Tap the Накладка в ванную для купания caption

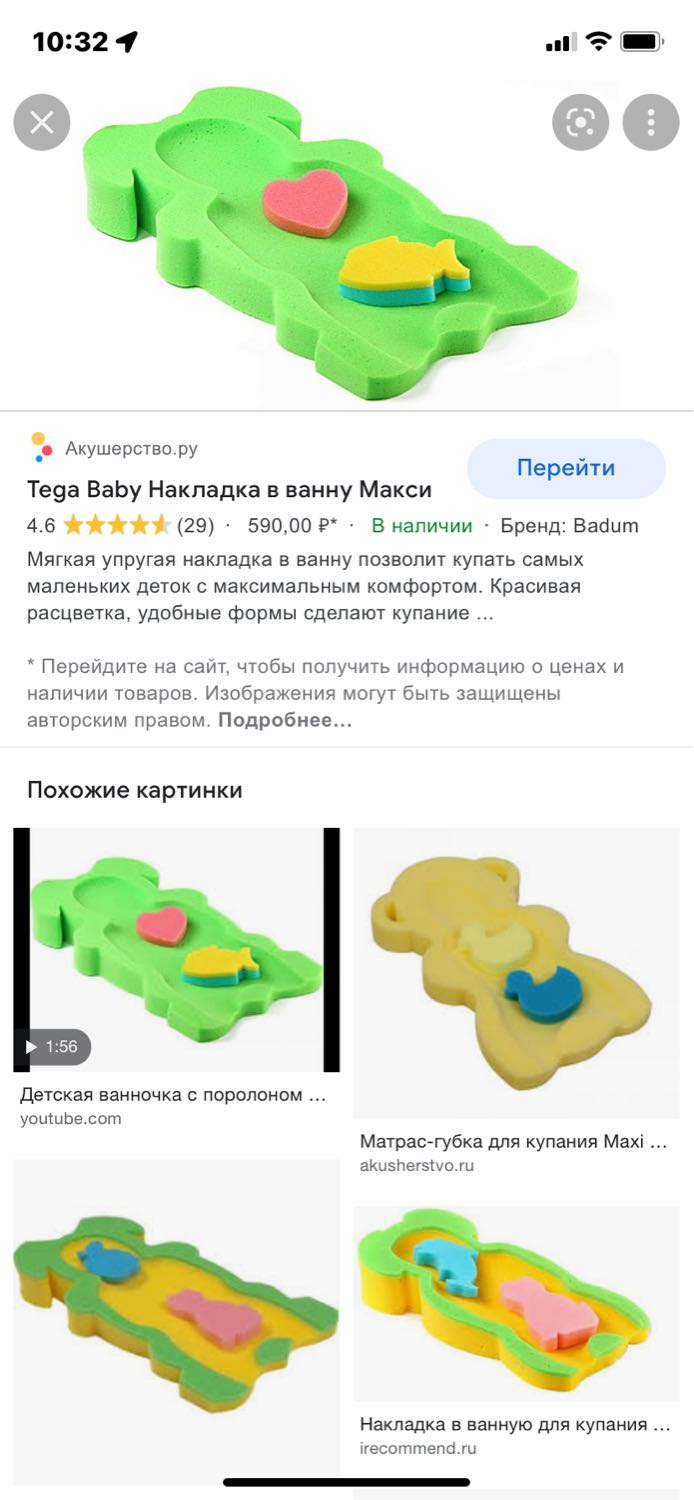click(515, 1424)
